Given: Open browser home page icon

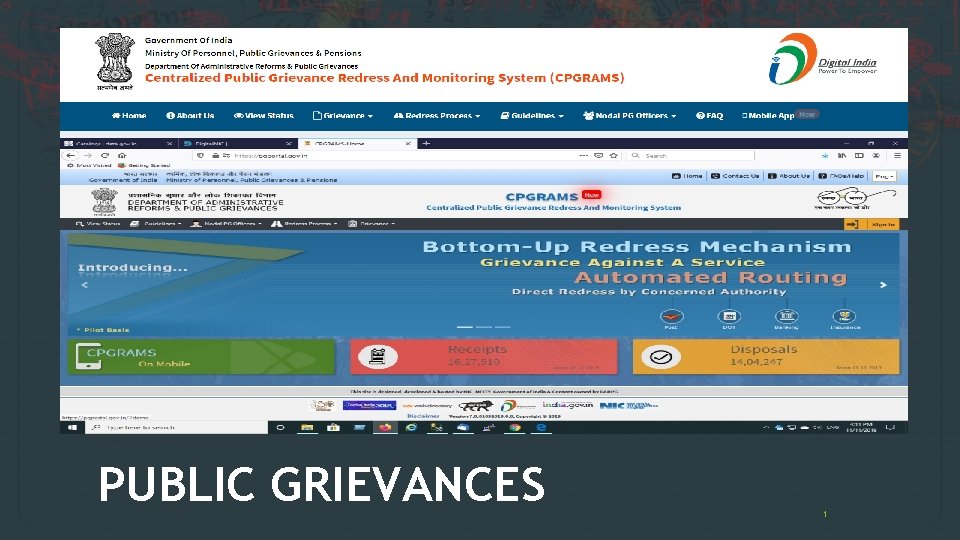Looking at the screenshot, I should click(122, 156).
